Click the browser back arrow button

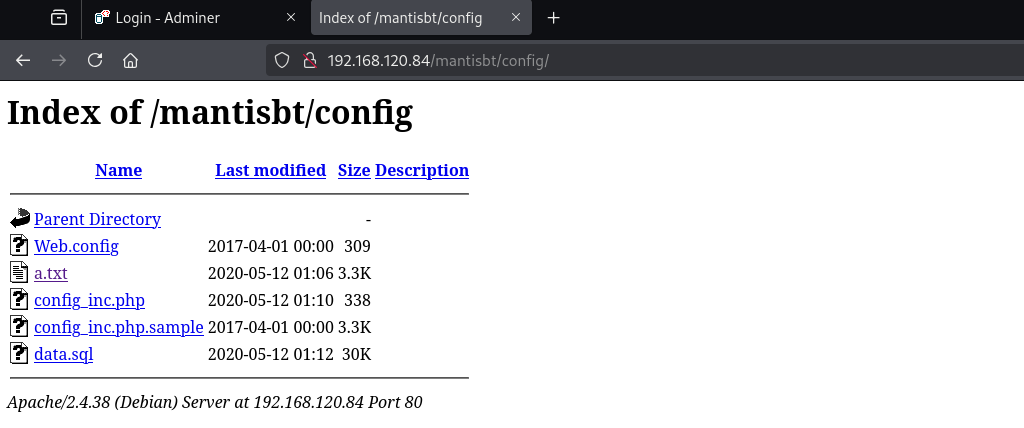coord(23,60)
